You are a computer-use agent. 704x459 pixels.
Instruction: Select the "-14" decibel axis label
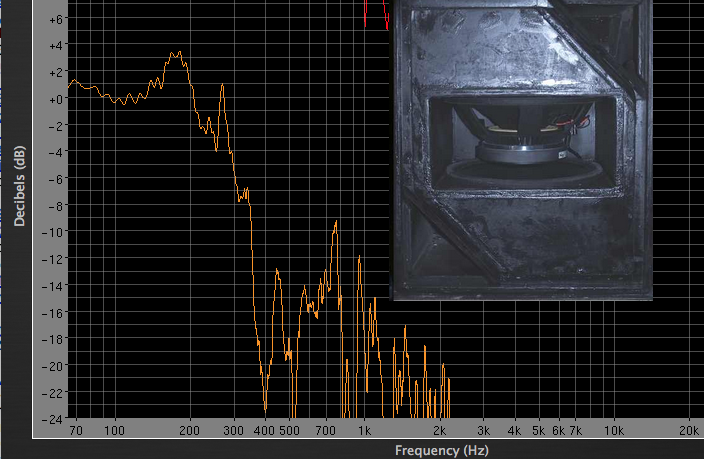coord(53,286)
